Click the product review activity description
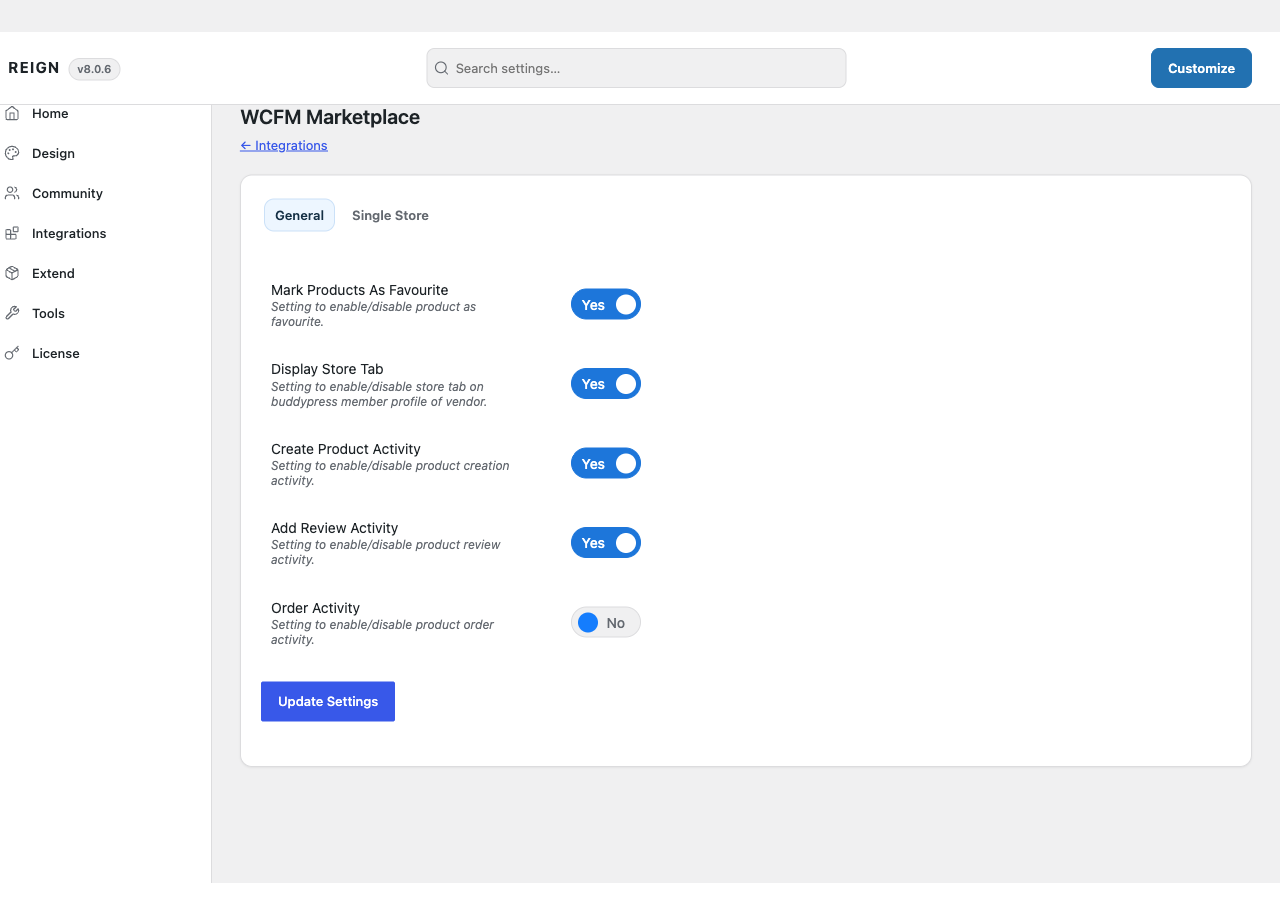This screenshot has width=1280, height=900. pyautogui.click(x=386, y=552)
